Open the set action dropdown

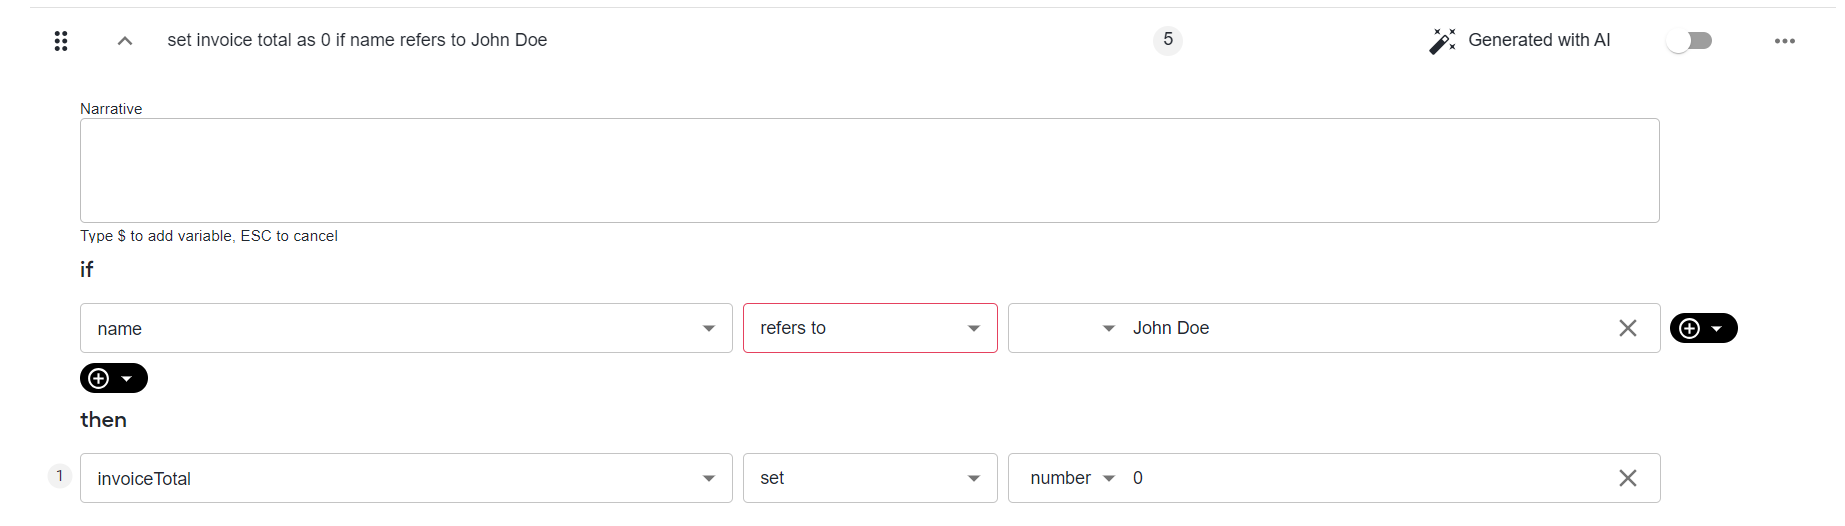point(870,478)
